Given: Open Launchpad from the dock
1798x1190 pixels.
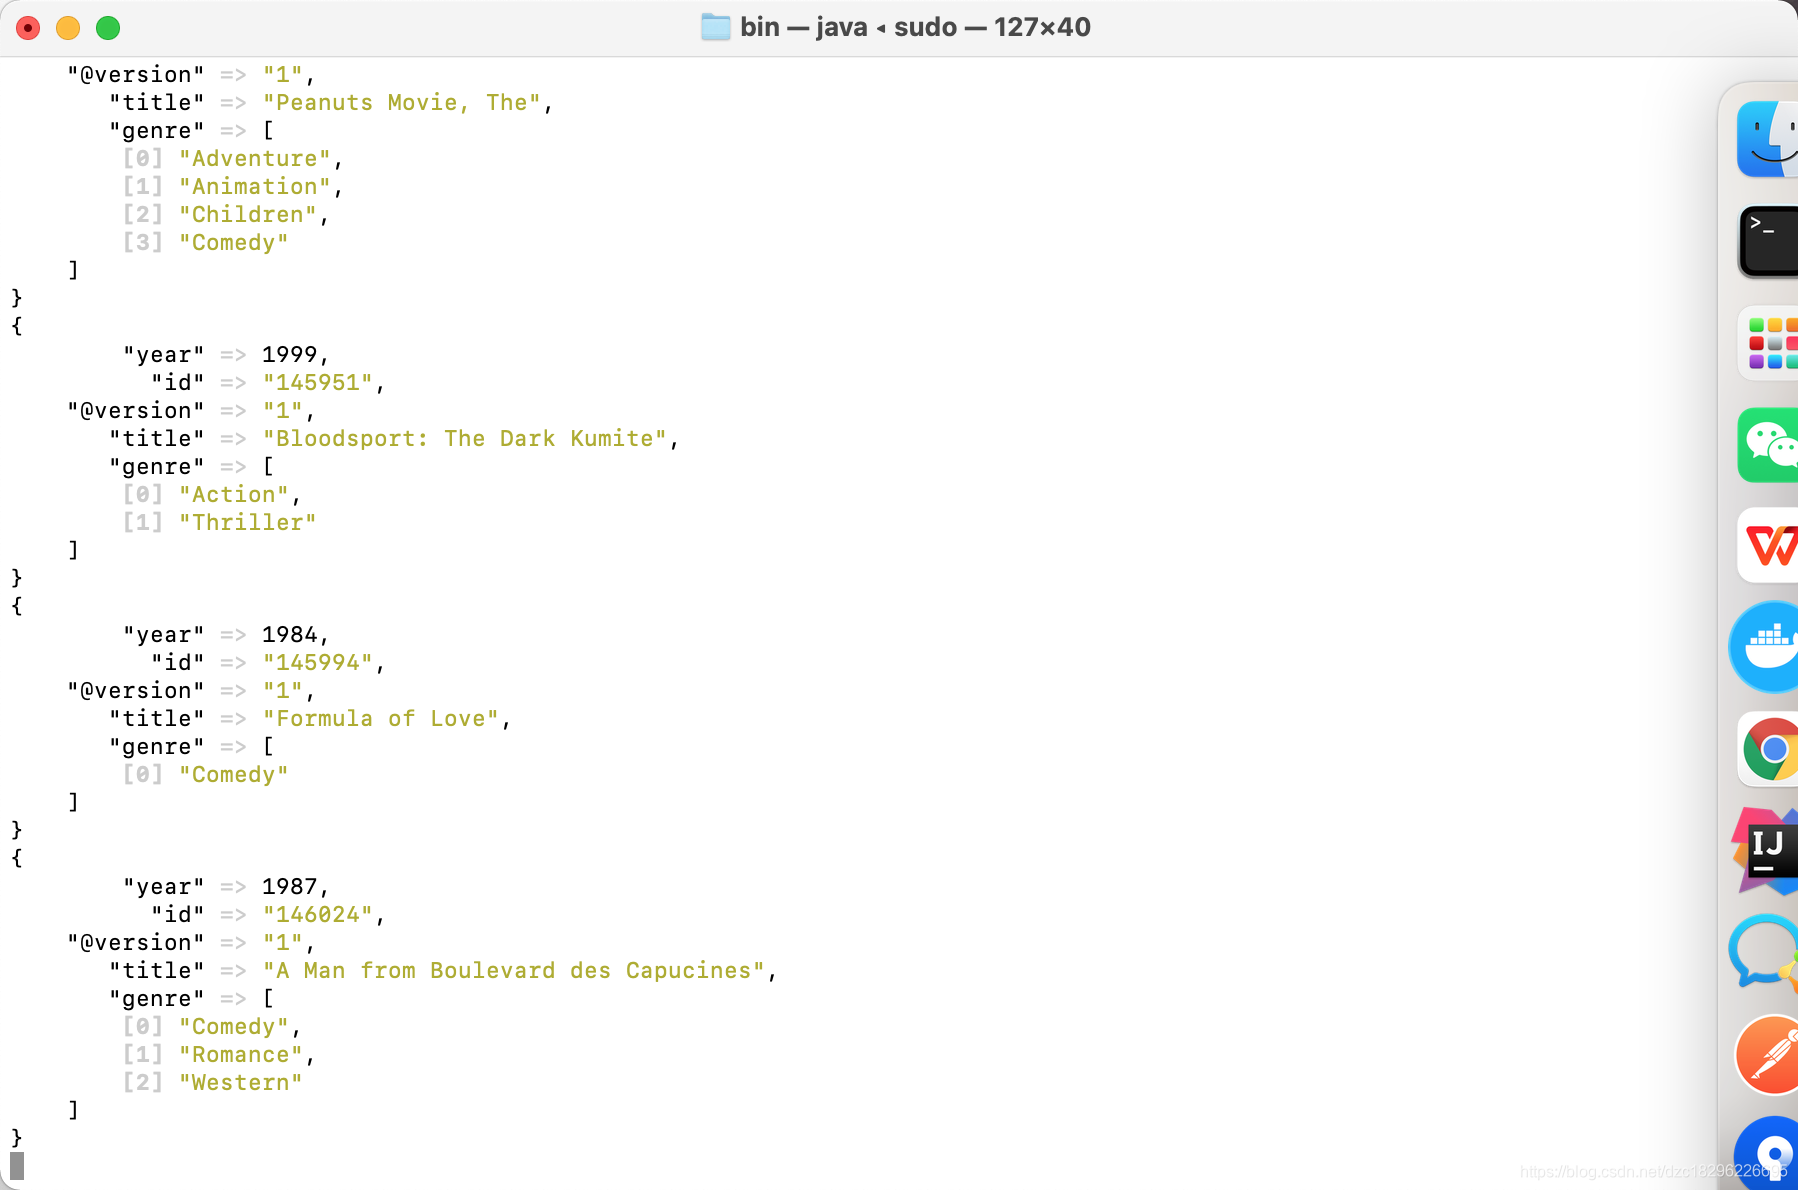Looking at the screenshot, I should coord(1768,344).
